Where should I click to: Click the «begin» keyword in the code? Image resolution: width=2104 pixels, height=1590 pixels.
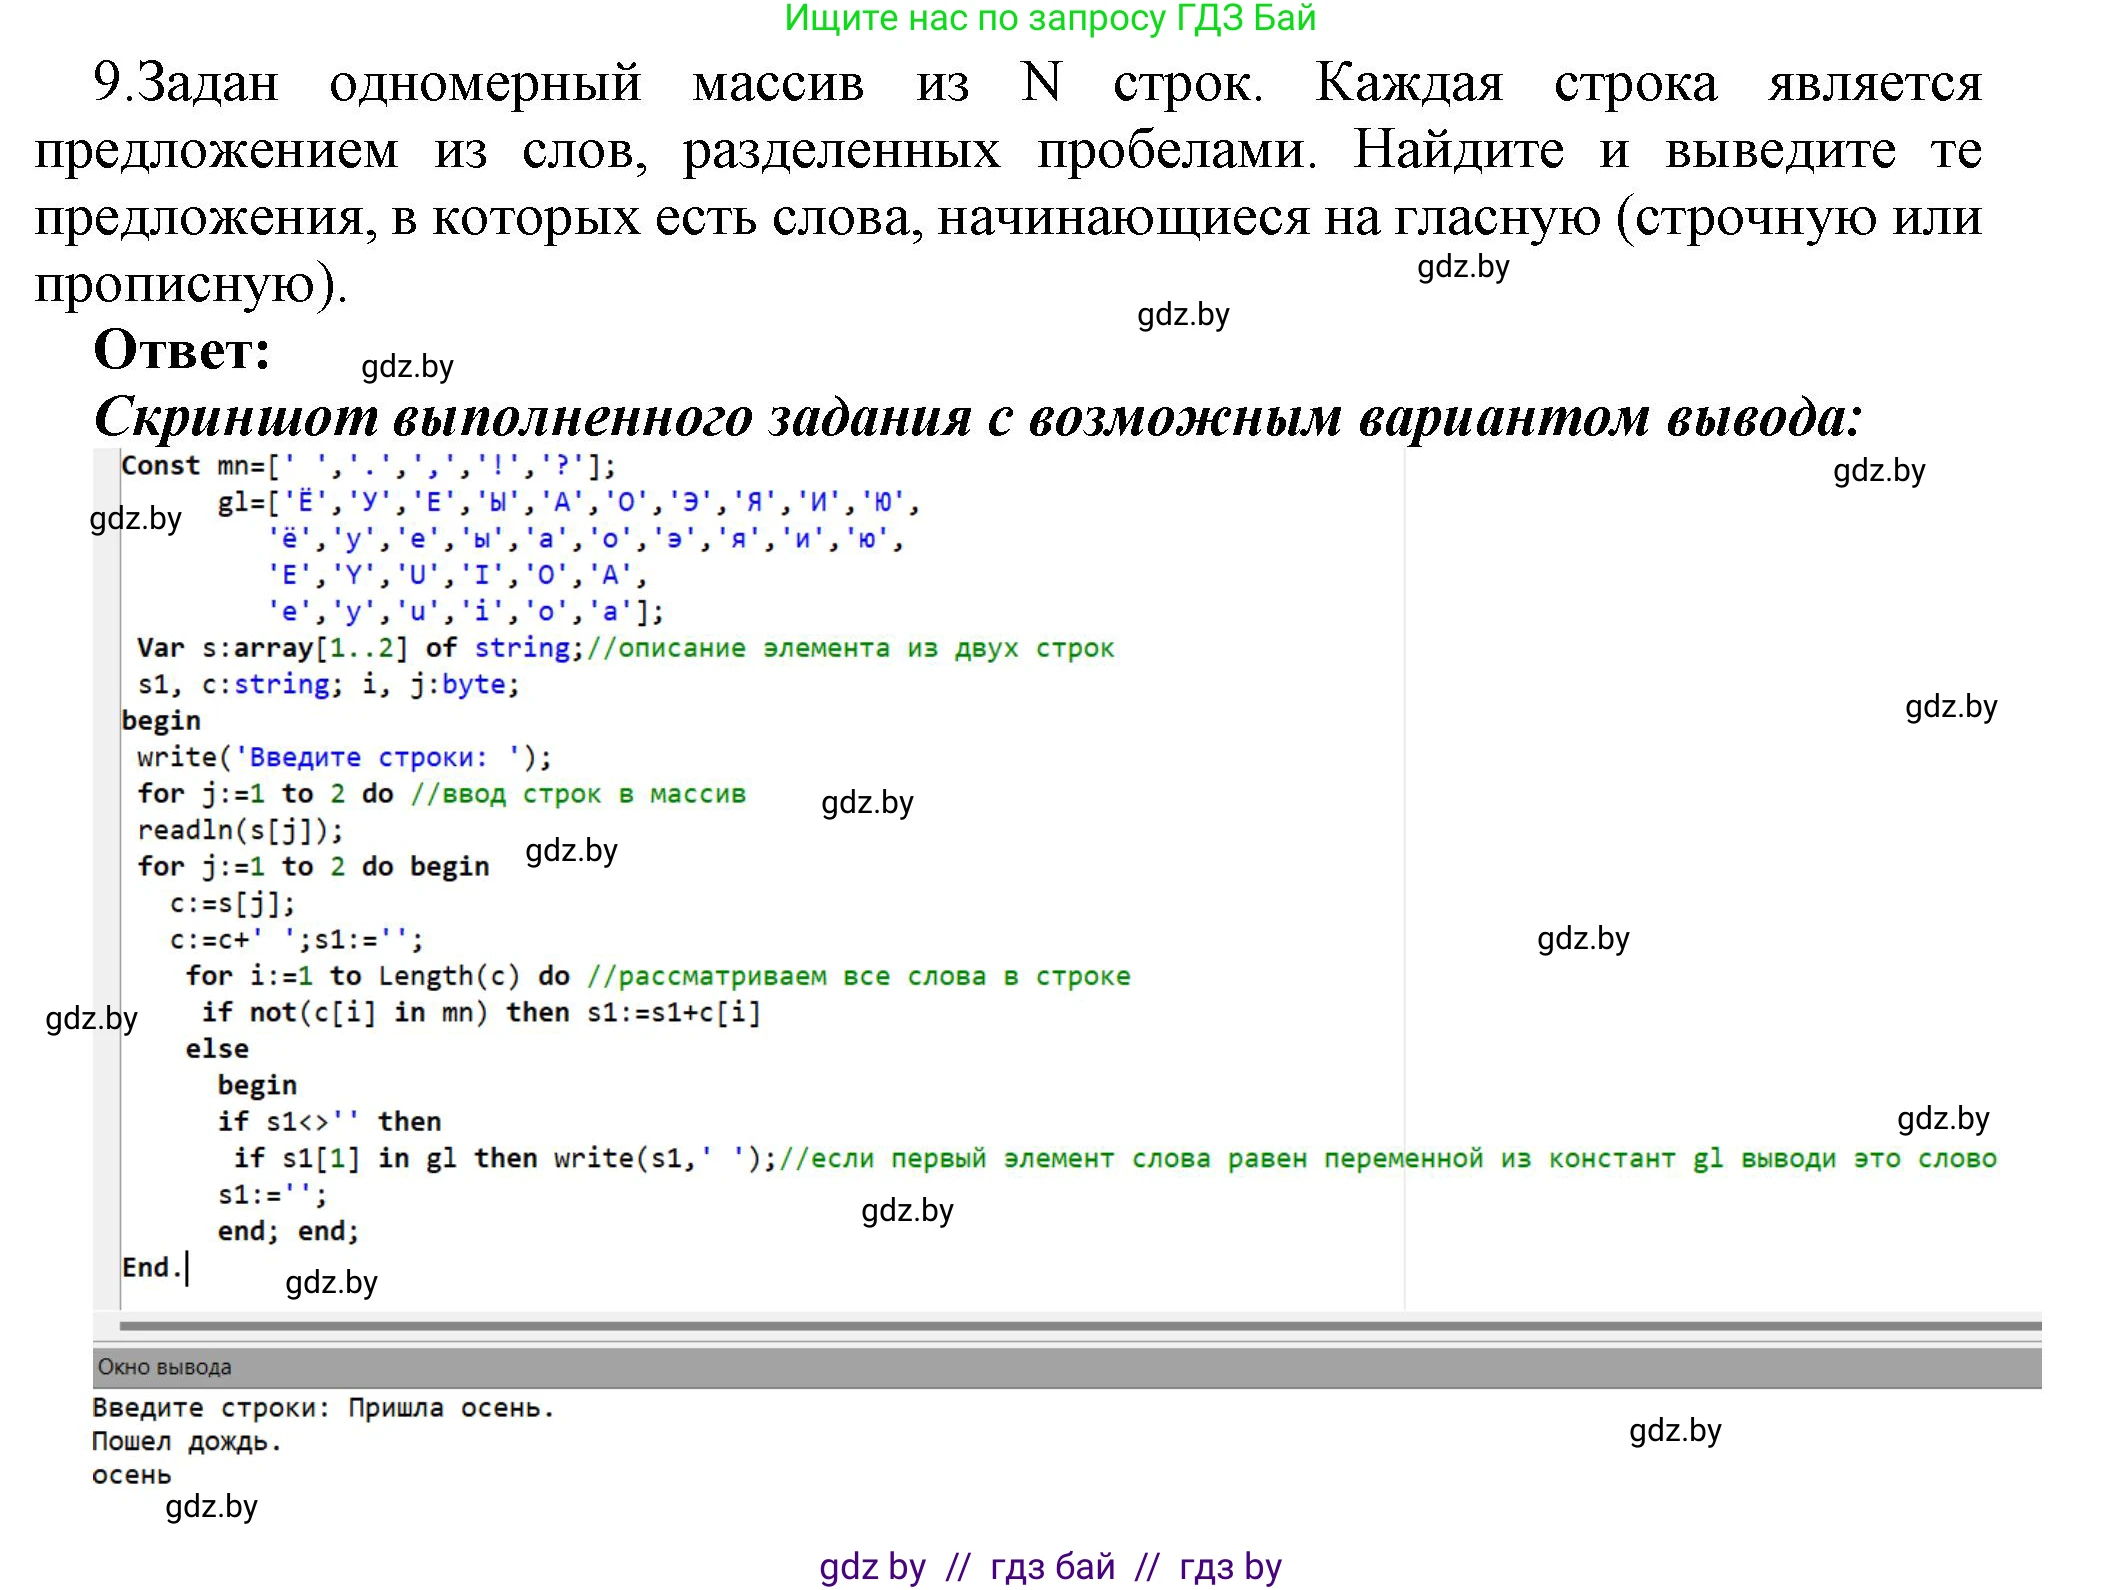point(160,720)
